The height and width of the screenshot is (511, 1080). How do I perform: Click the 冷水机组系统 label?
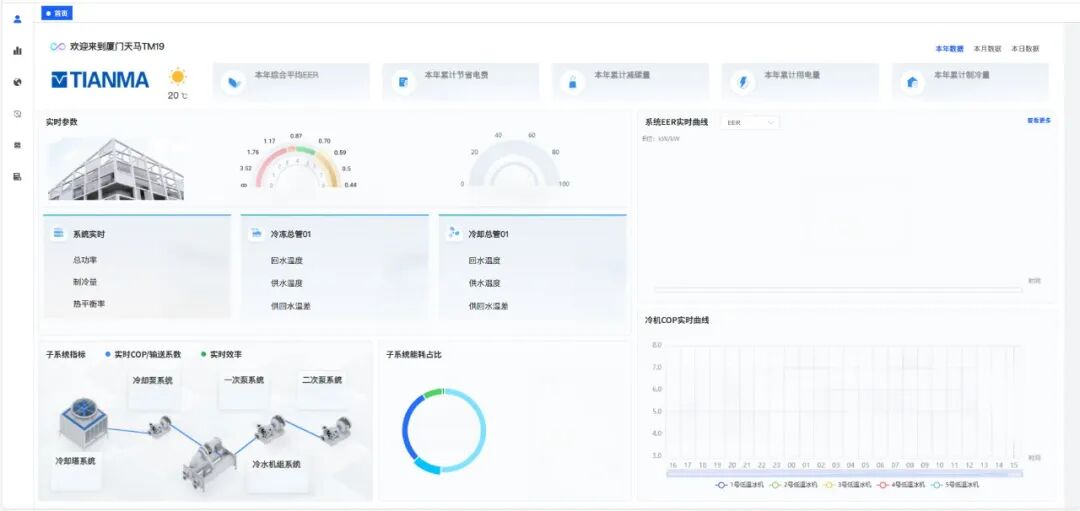point(276,464)
